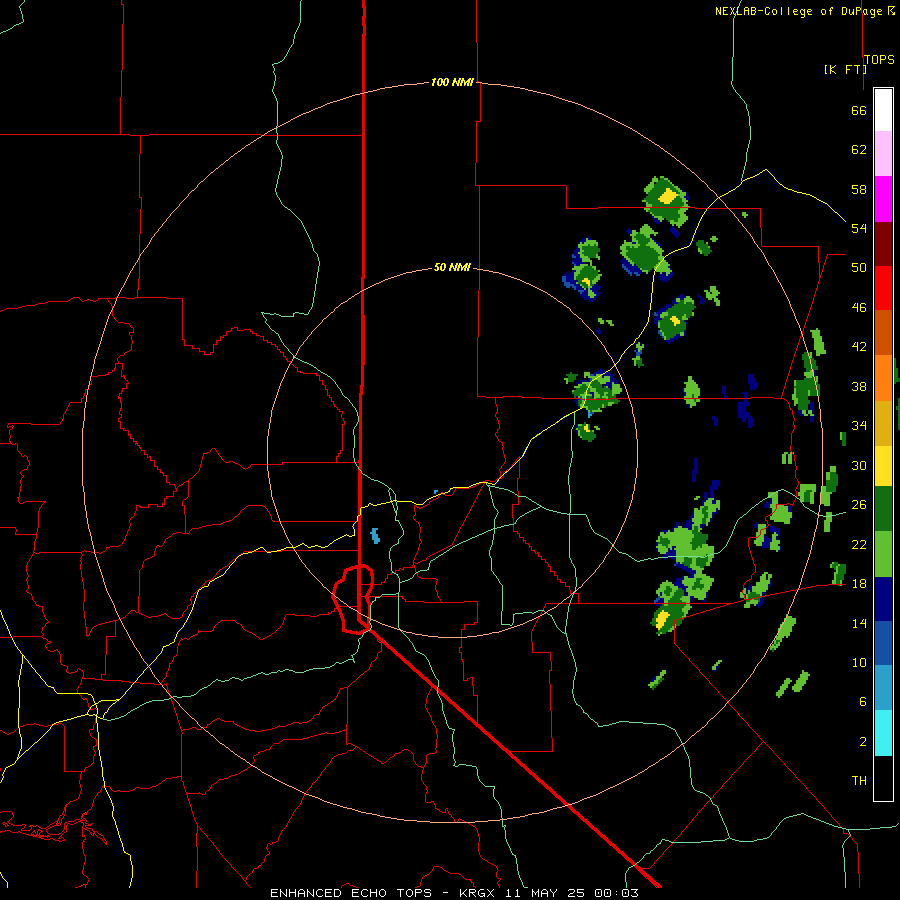Click the navy blue legend swatch

pos(883,599)
